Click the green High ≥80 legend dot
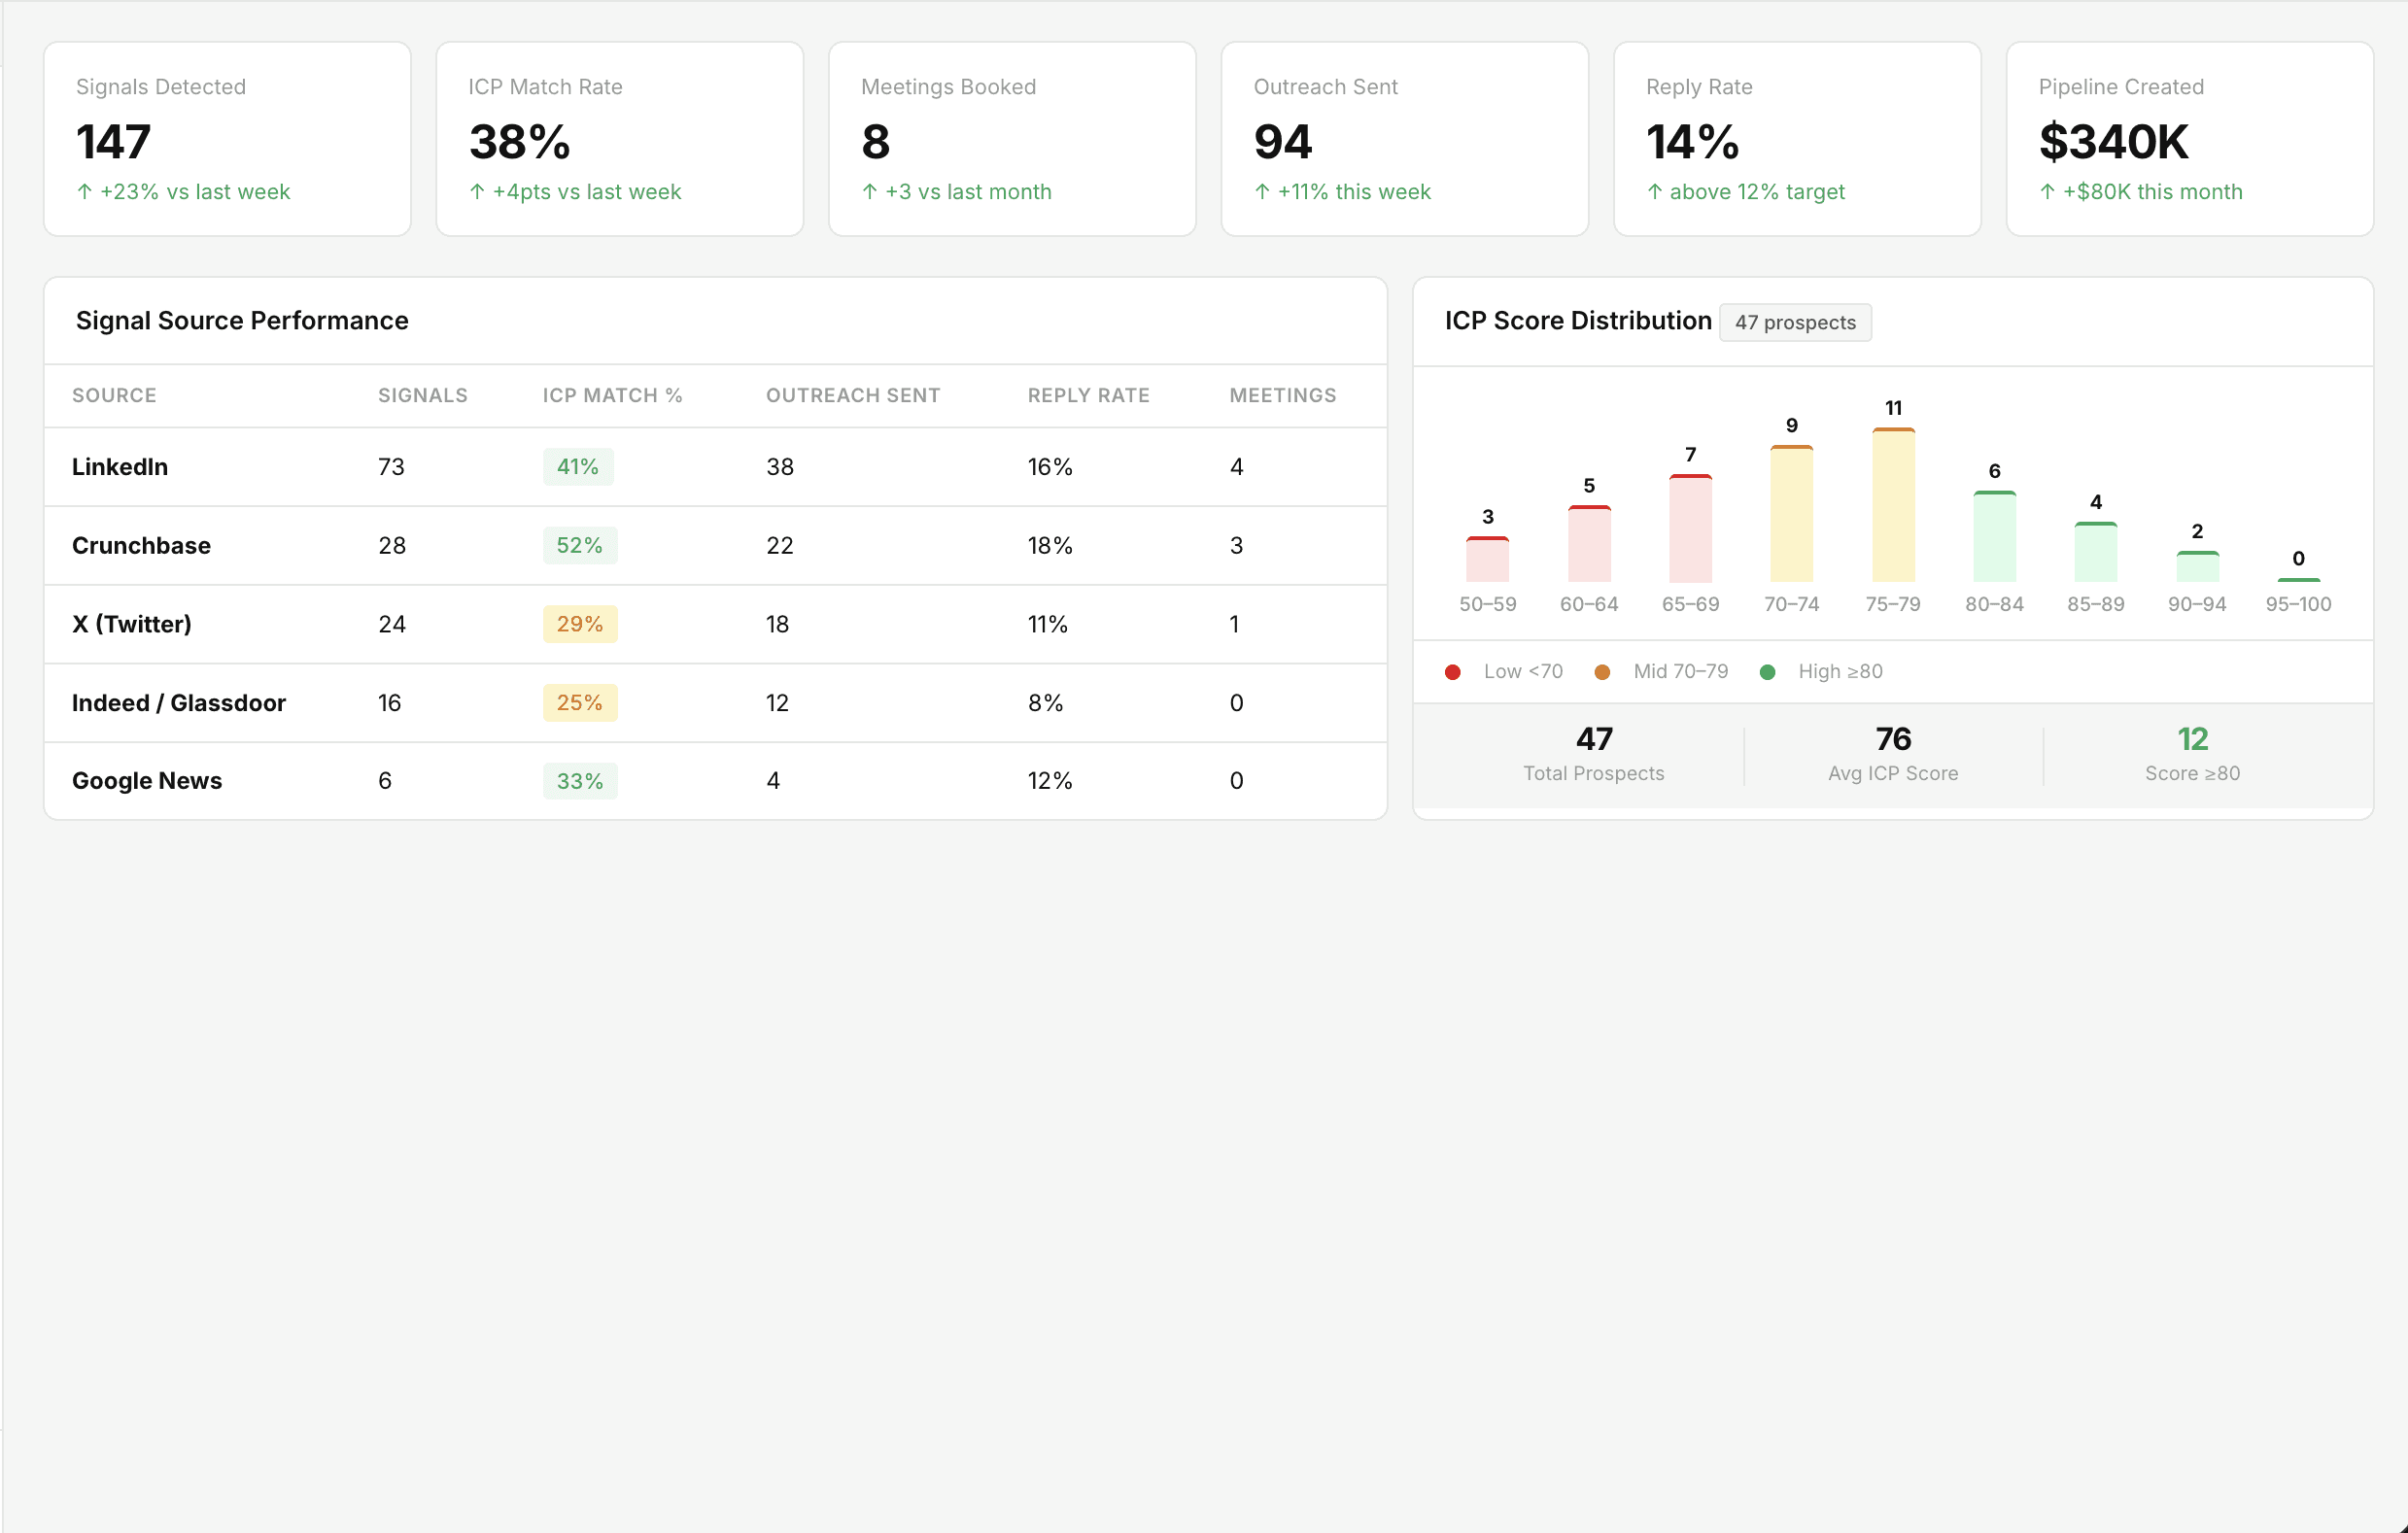This screenshot has width=2408, height=1533. pyautogui.click(x=1767, y=672)
